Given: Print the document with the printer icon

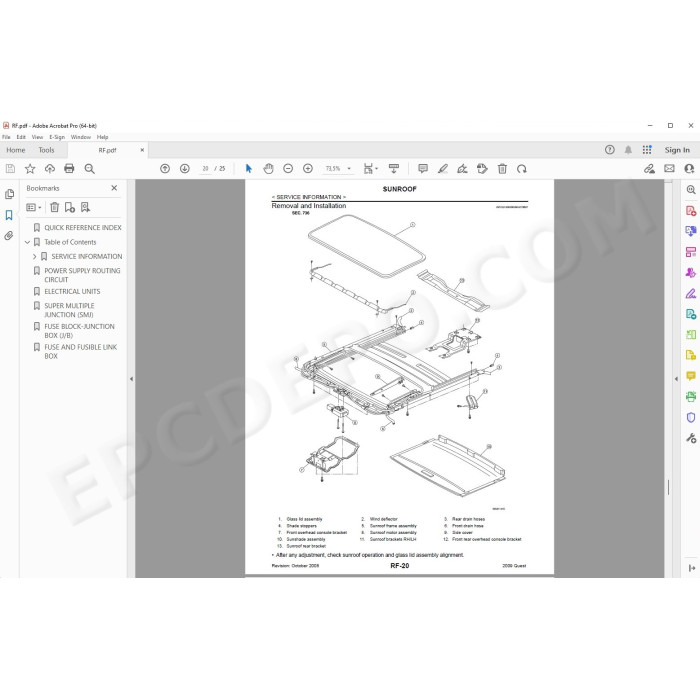Looking at the screenshot, I should point(69,169).
